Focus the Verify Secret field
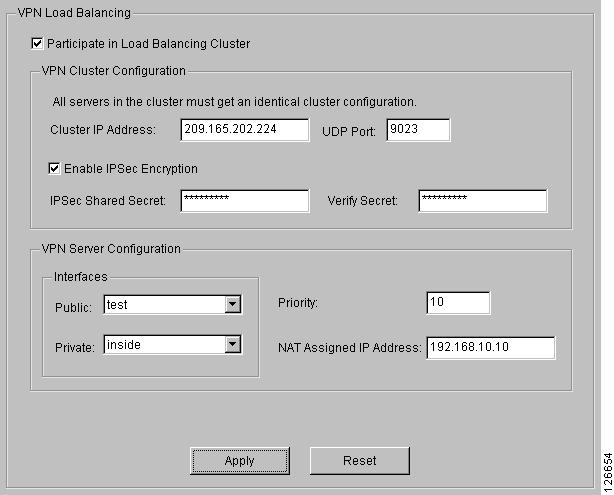This screenshot has width=614, height=495. coord(483,201)
